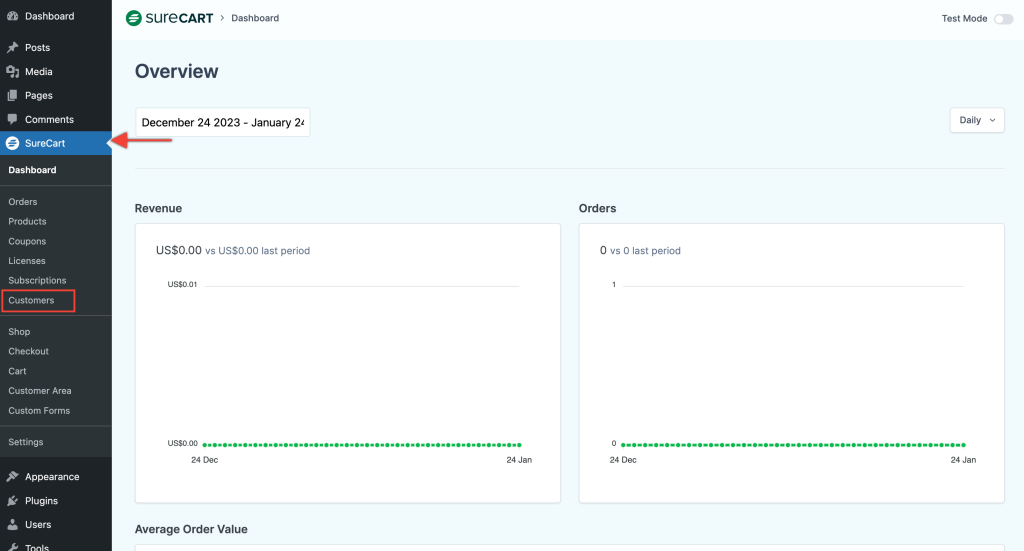
Task: Click the Pages icon in sidebar
Action: tap(12, 96)
